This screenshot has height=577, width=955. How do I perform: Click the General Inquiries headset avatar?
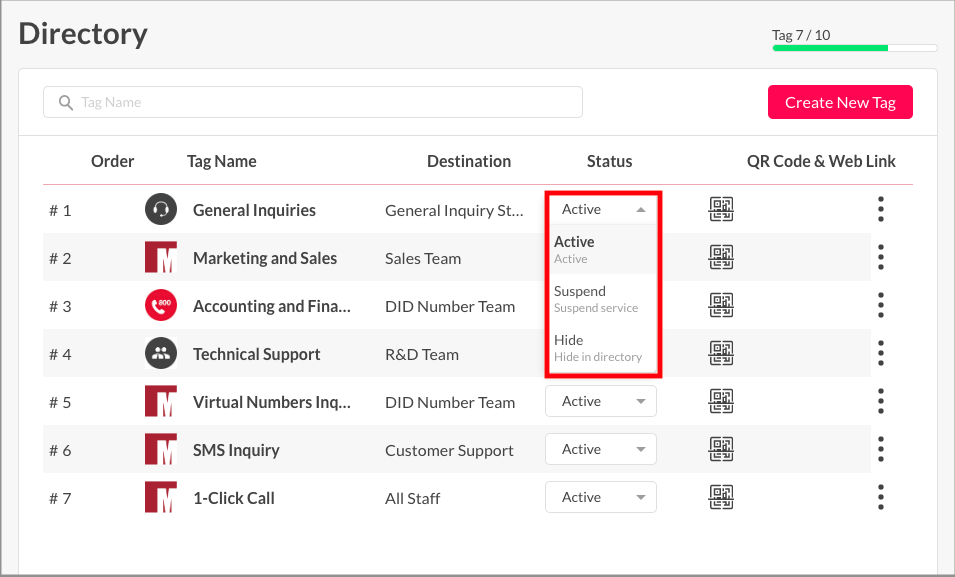tap(161, 209)
